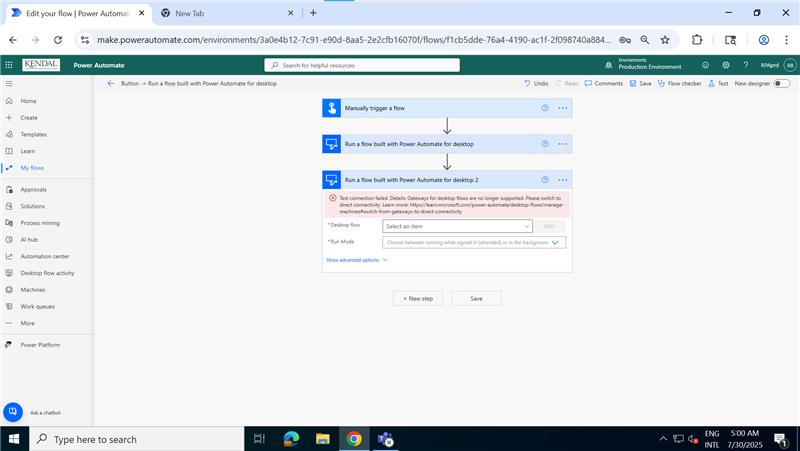The width and height of the screenshot is (800, 451).
Task: Open a new browser tab with plus
Action: 313,13
